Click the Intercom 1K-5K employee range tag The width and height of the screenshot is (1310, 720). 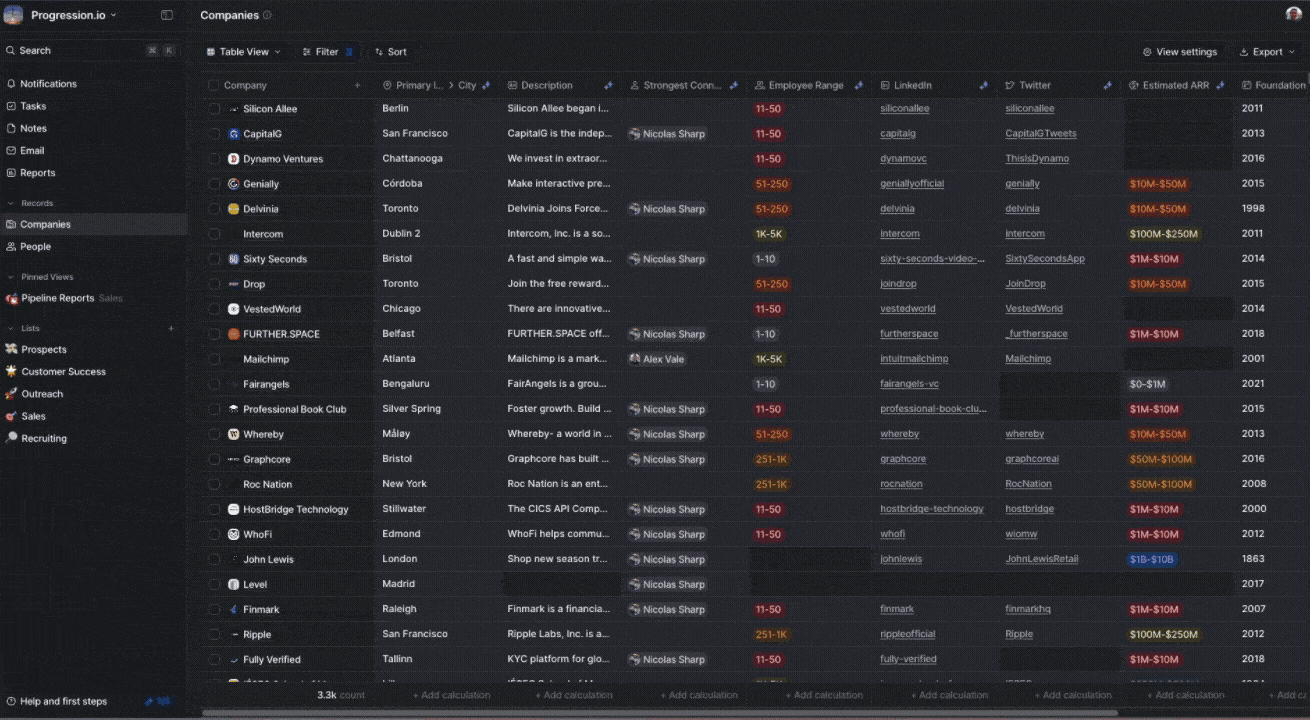[x=769, y=234]
